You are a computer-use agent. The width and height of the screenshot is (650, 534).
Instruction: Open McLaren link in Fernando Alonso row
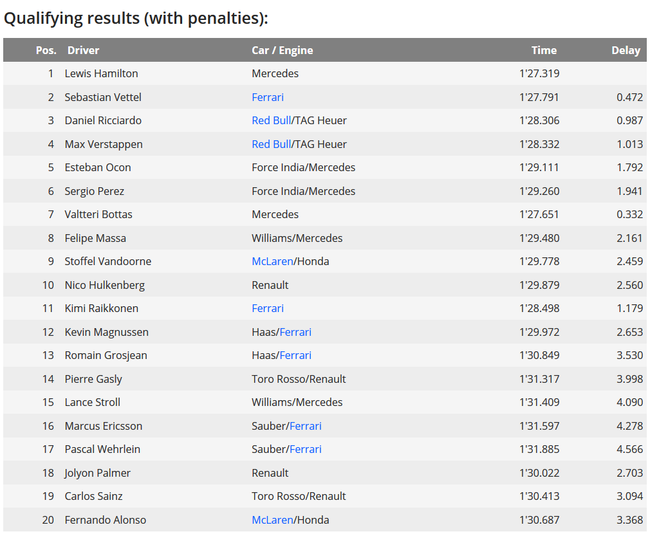pos(272,519)
